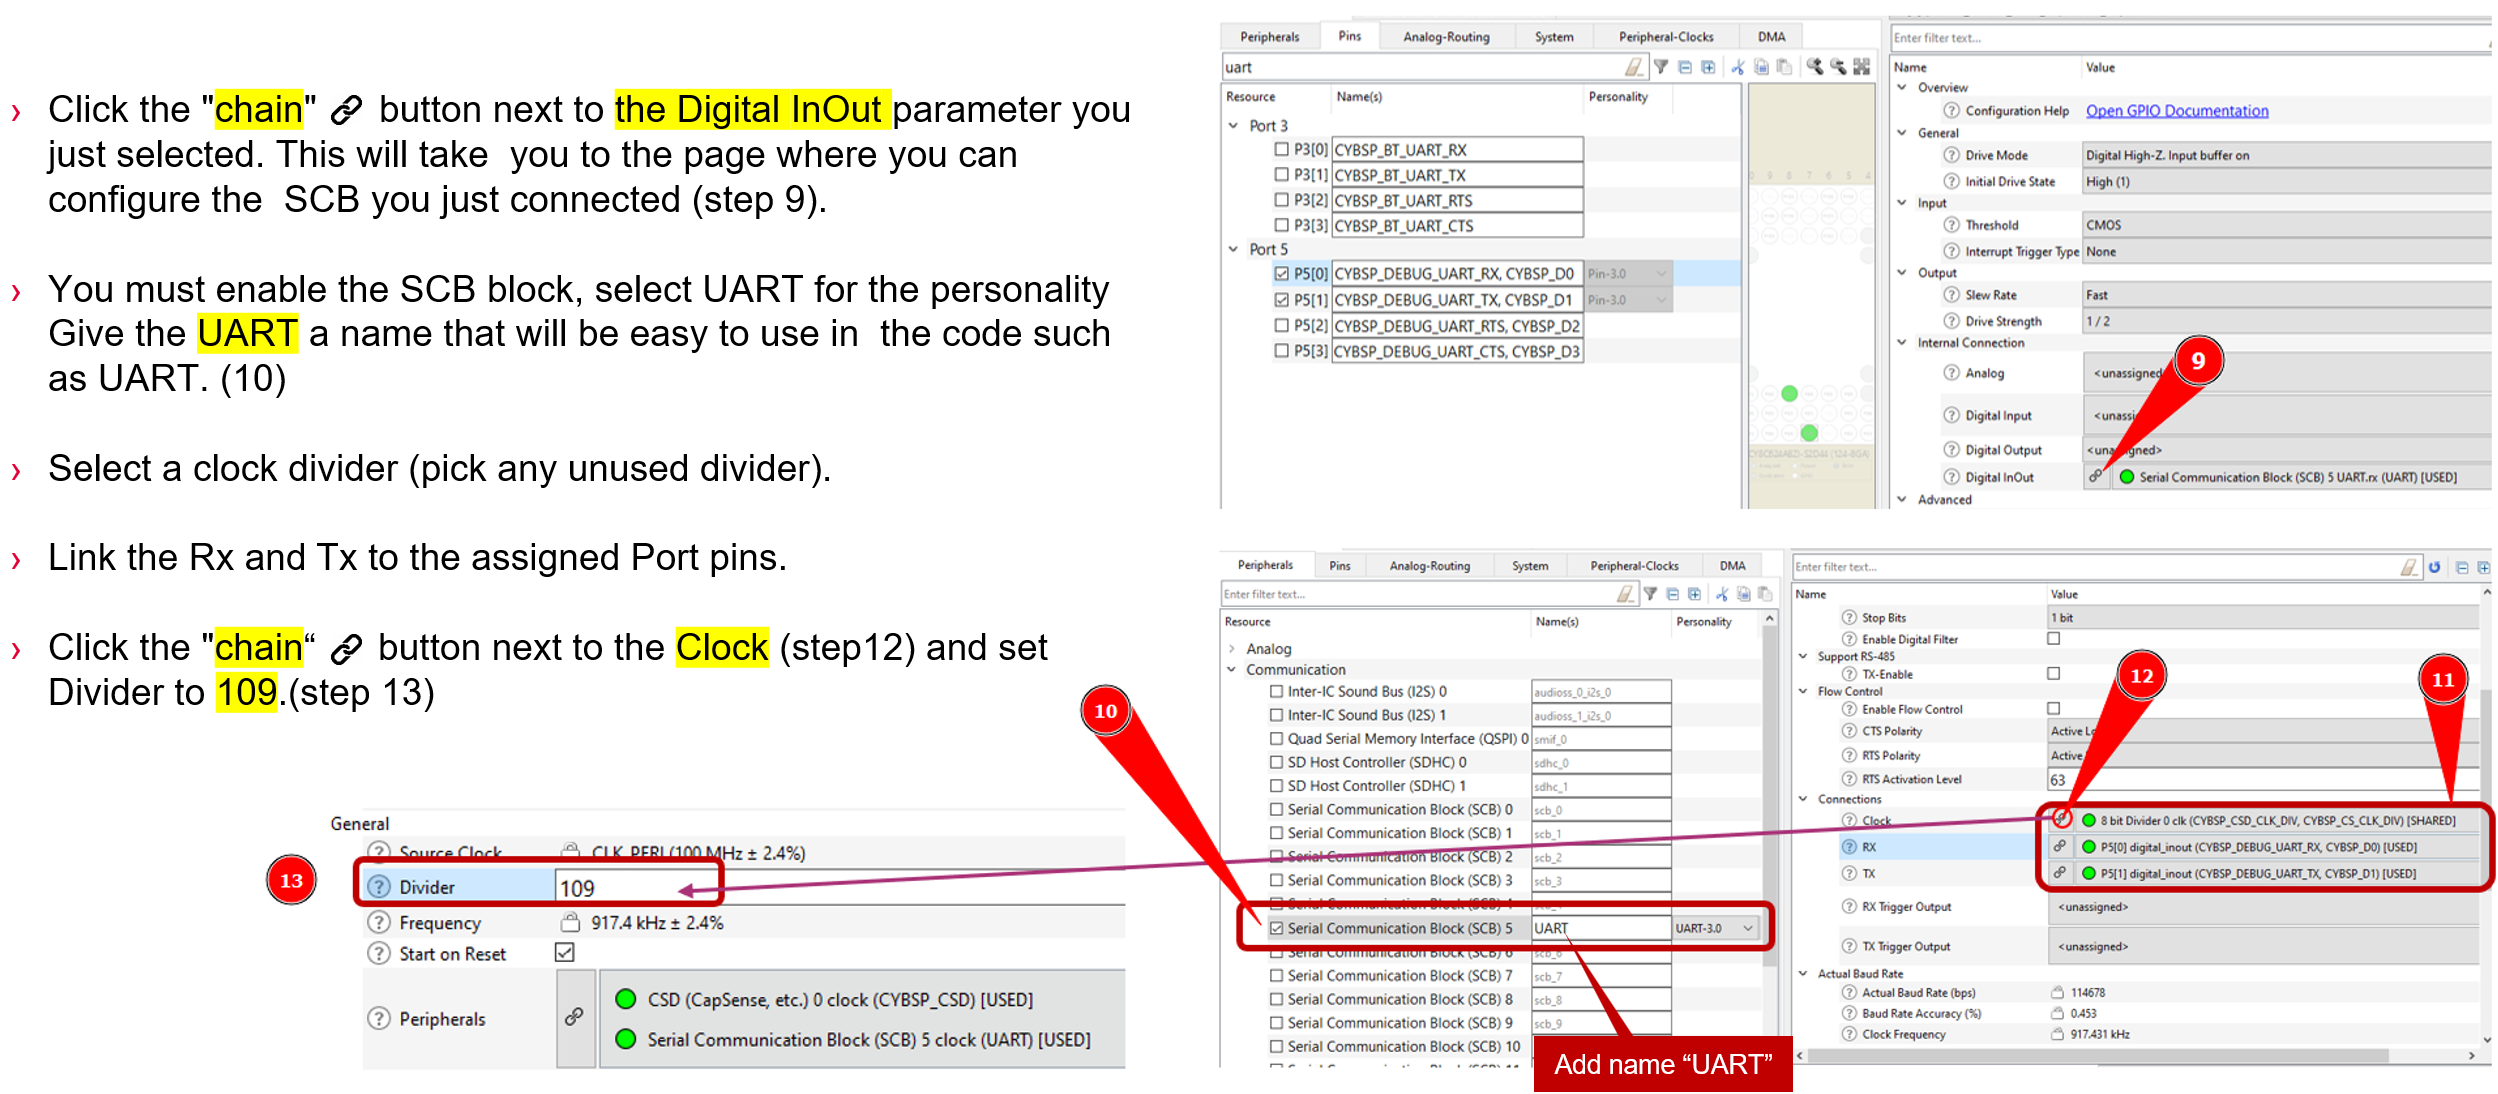The width and height of the screenshot is (2498, 1094).
Task: Collapse the Port 5 tree section
Action: point(1232,248)
